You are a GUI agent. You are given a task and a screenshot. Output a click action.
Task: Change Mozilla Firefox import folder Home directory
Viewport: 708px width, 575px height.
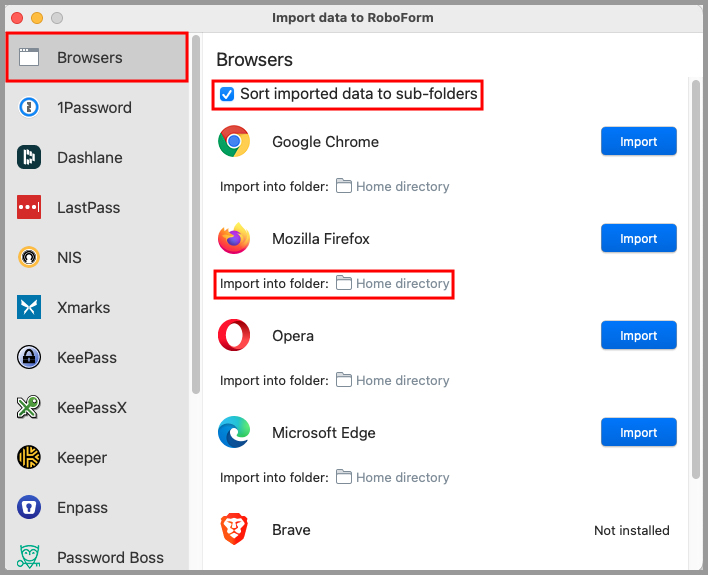coord(392,284)
